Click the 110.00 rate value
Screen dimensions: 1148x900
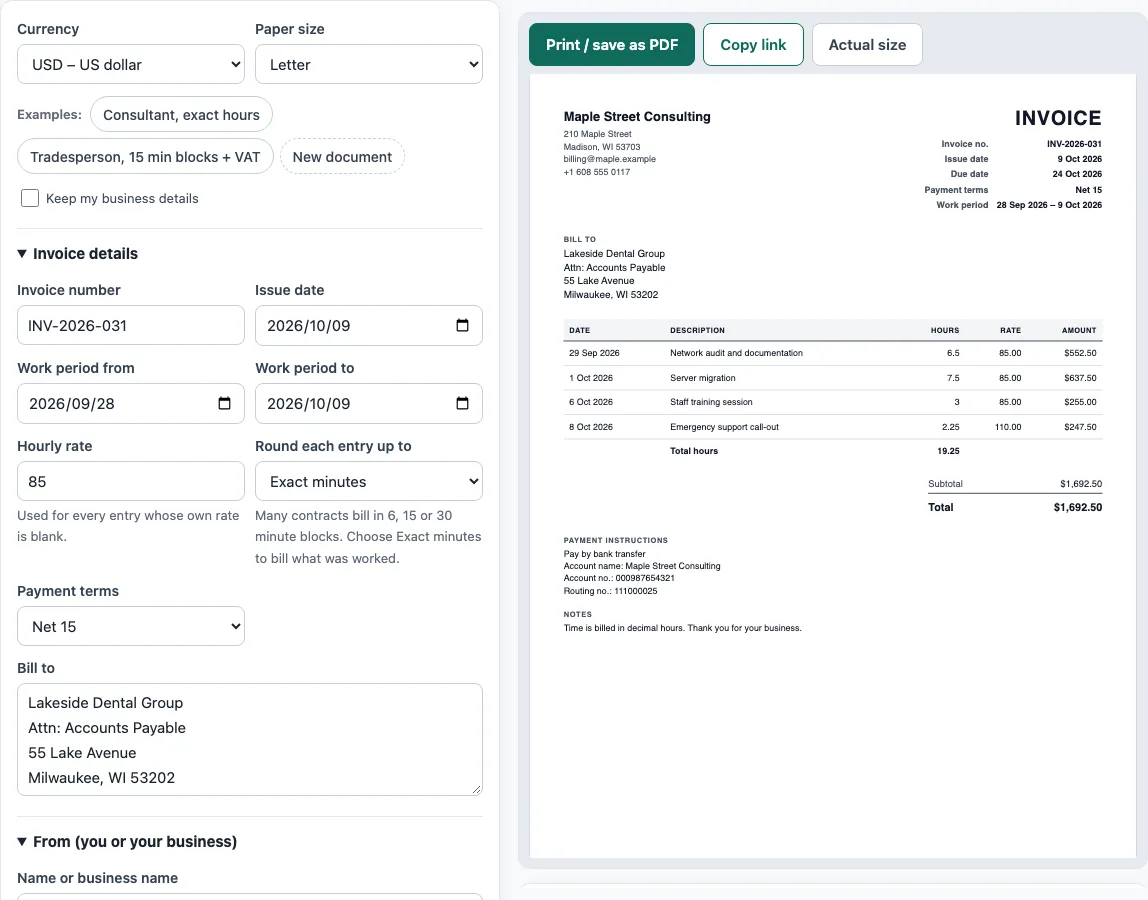pos(1008,427)
